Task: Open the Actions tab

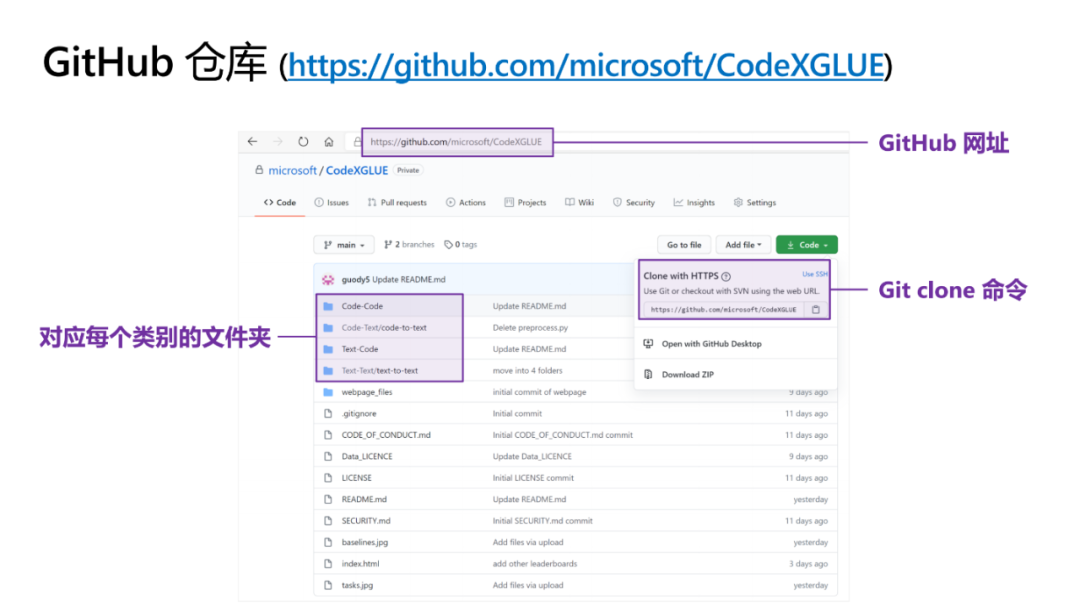Action: click(466, 203)
